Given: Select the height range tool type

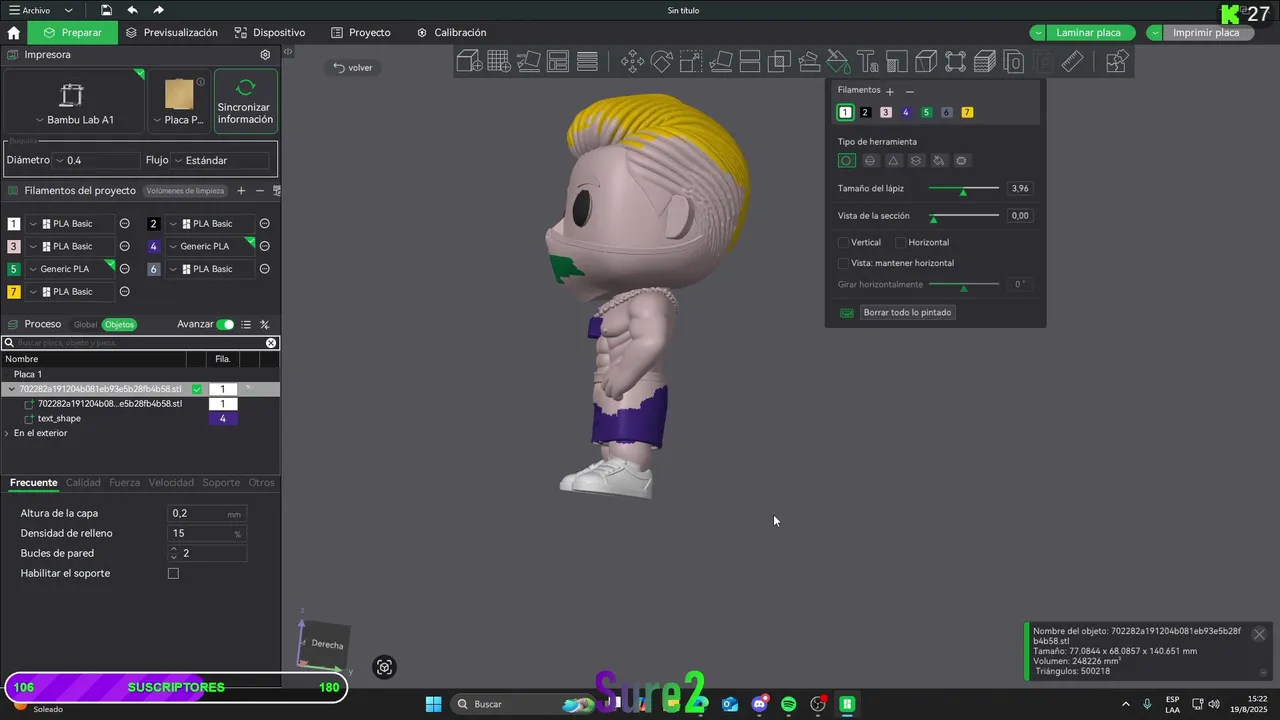Looking at the screenshot, I should coord(916,160).
